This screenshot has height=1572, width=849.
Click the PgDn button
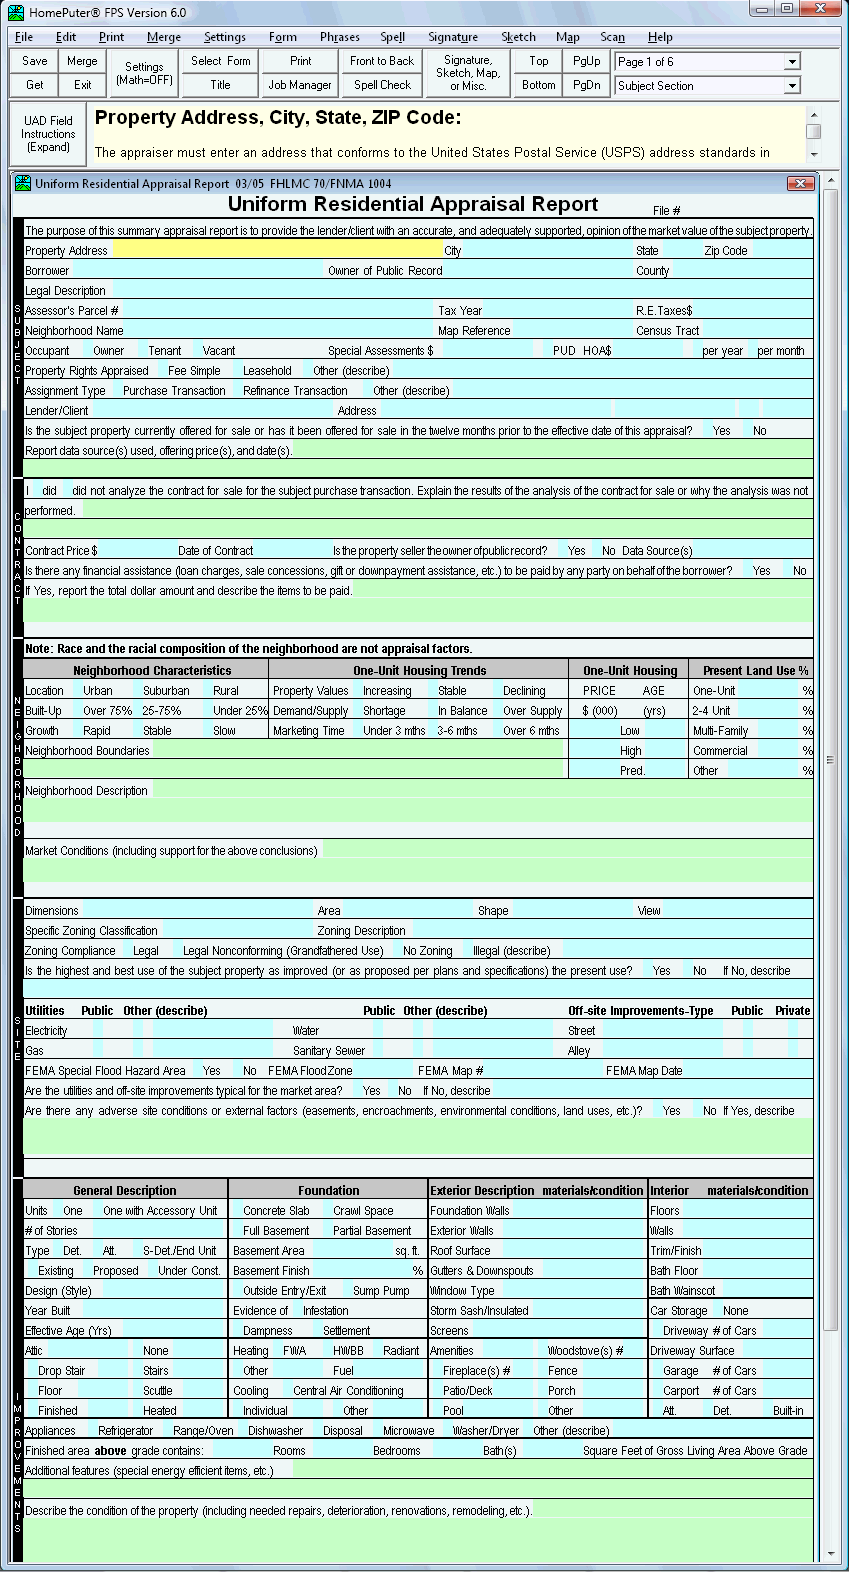[587, 85]
